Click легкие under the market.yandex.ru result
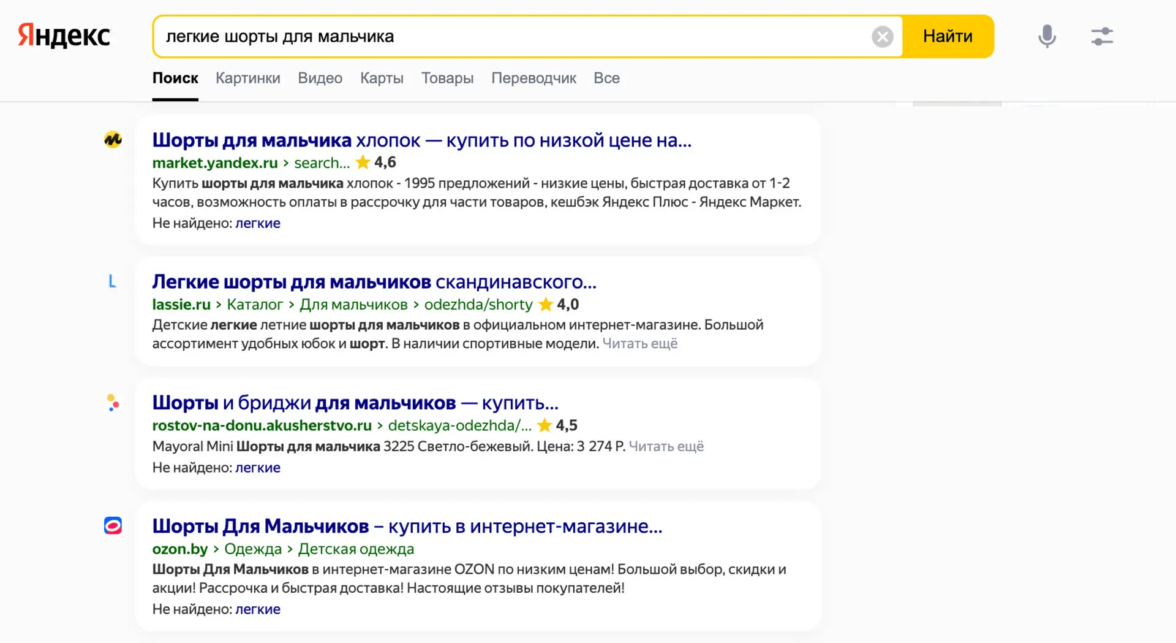This screenshot has width=1176, height=643. pyautogui.click(x=258, y=223)
